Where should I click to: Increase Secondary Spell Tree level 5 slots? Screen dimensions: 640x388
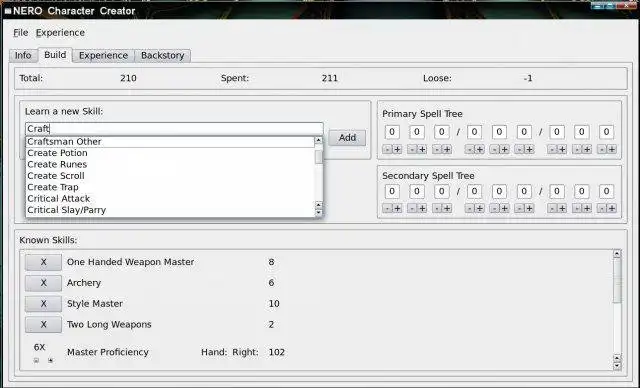tap(504, 208)
